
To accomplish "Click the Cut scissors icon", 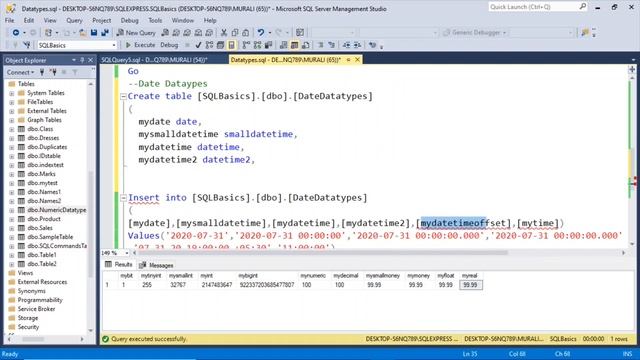I will tap(224, 33).
